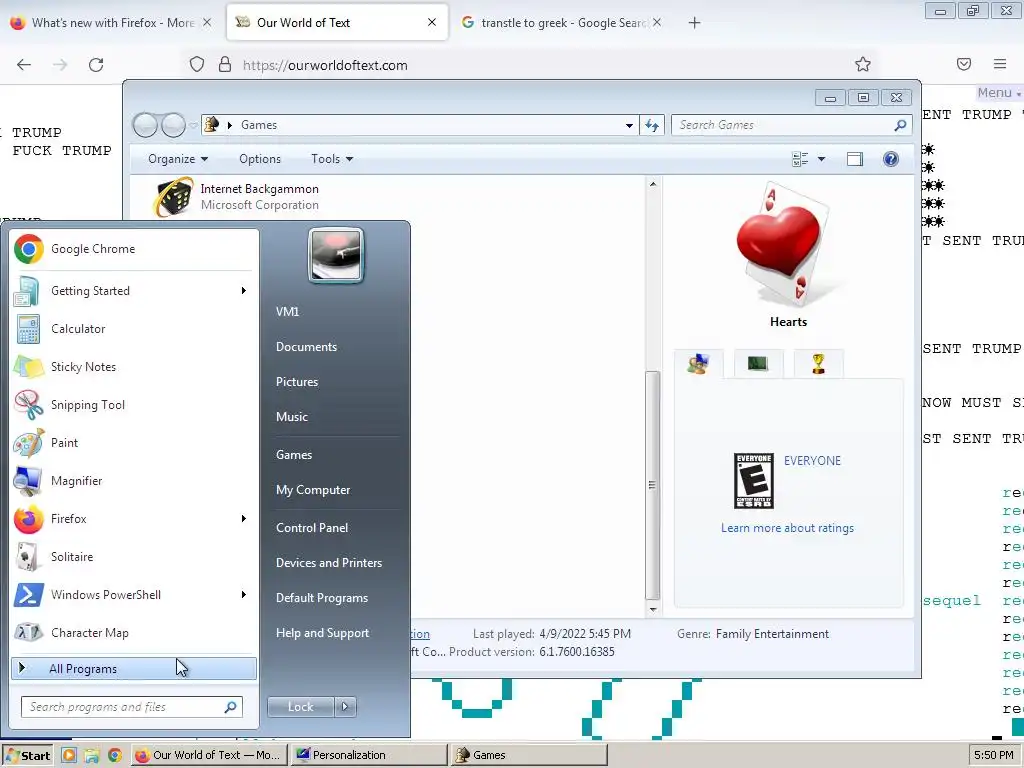This screenshot has height=768, width=1024.
Task: Open Tools dropdown in Games window
Action: point(332,159)
